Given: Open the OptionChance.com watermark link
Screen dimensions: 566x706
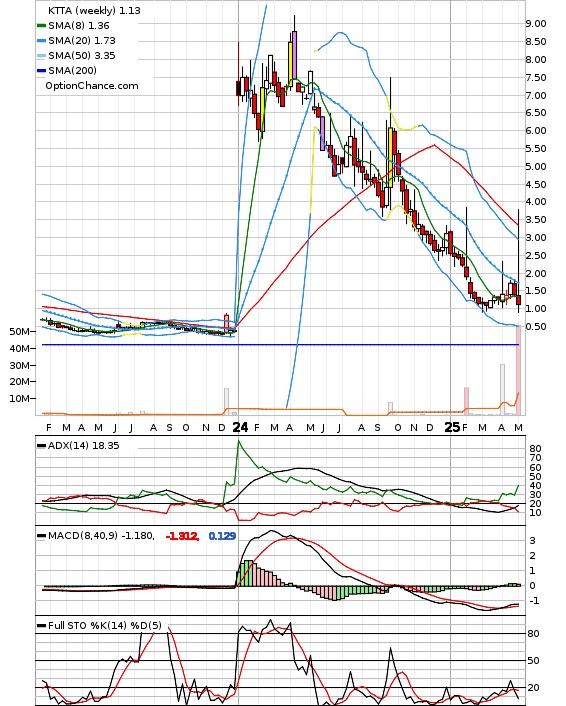Looking at the screenshot, I should 92,86.
